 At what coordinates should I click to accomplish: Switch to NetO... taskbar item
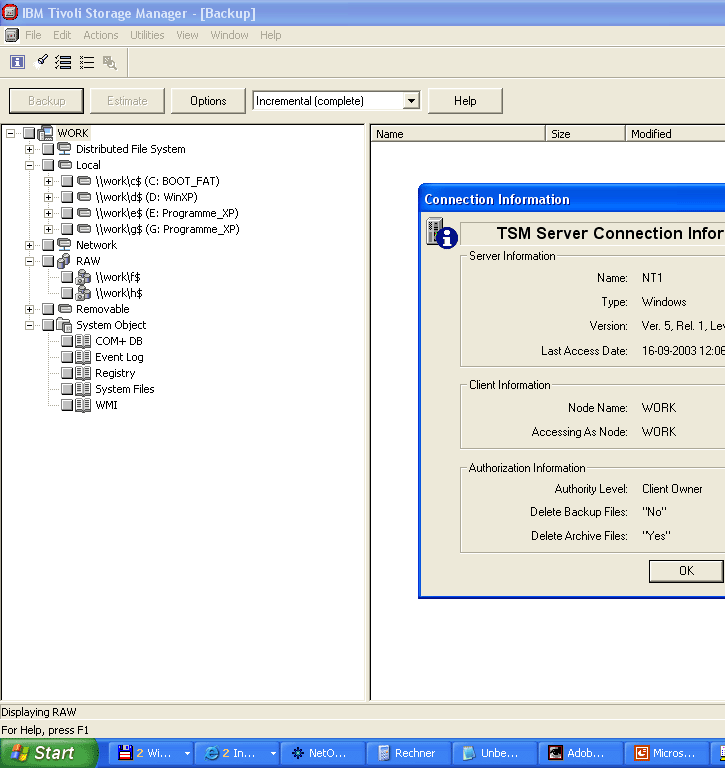tap(323, 753)
